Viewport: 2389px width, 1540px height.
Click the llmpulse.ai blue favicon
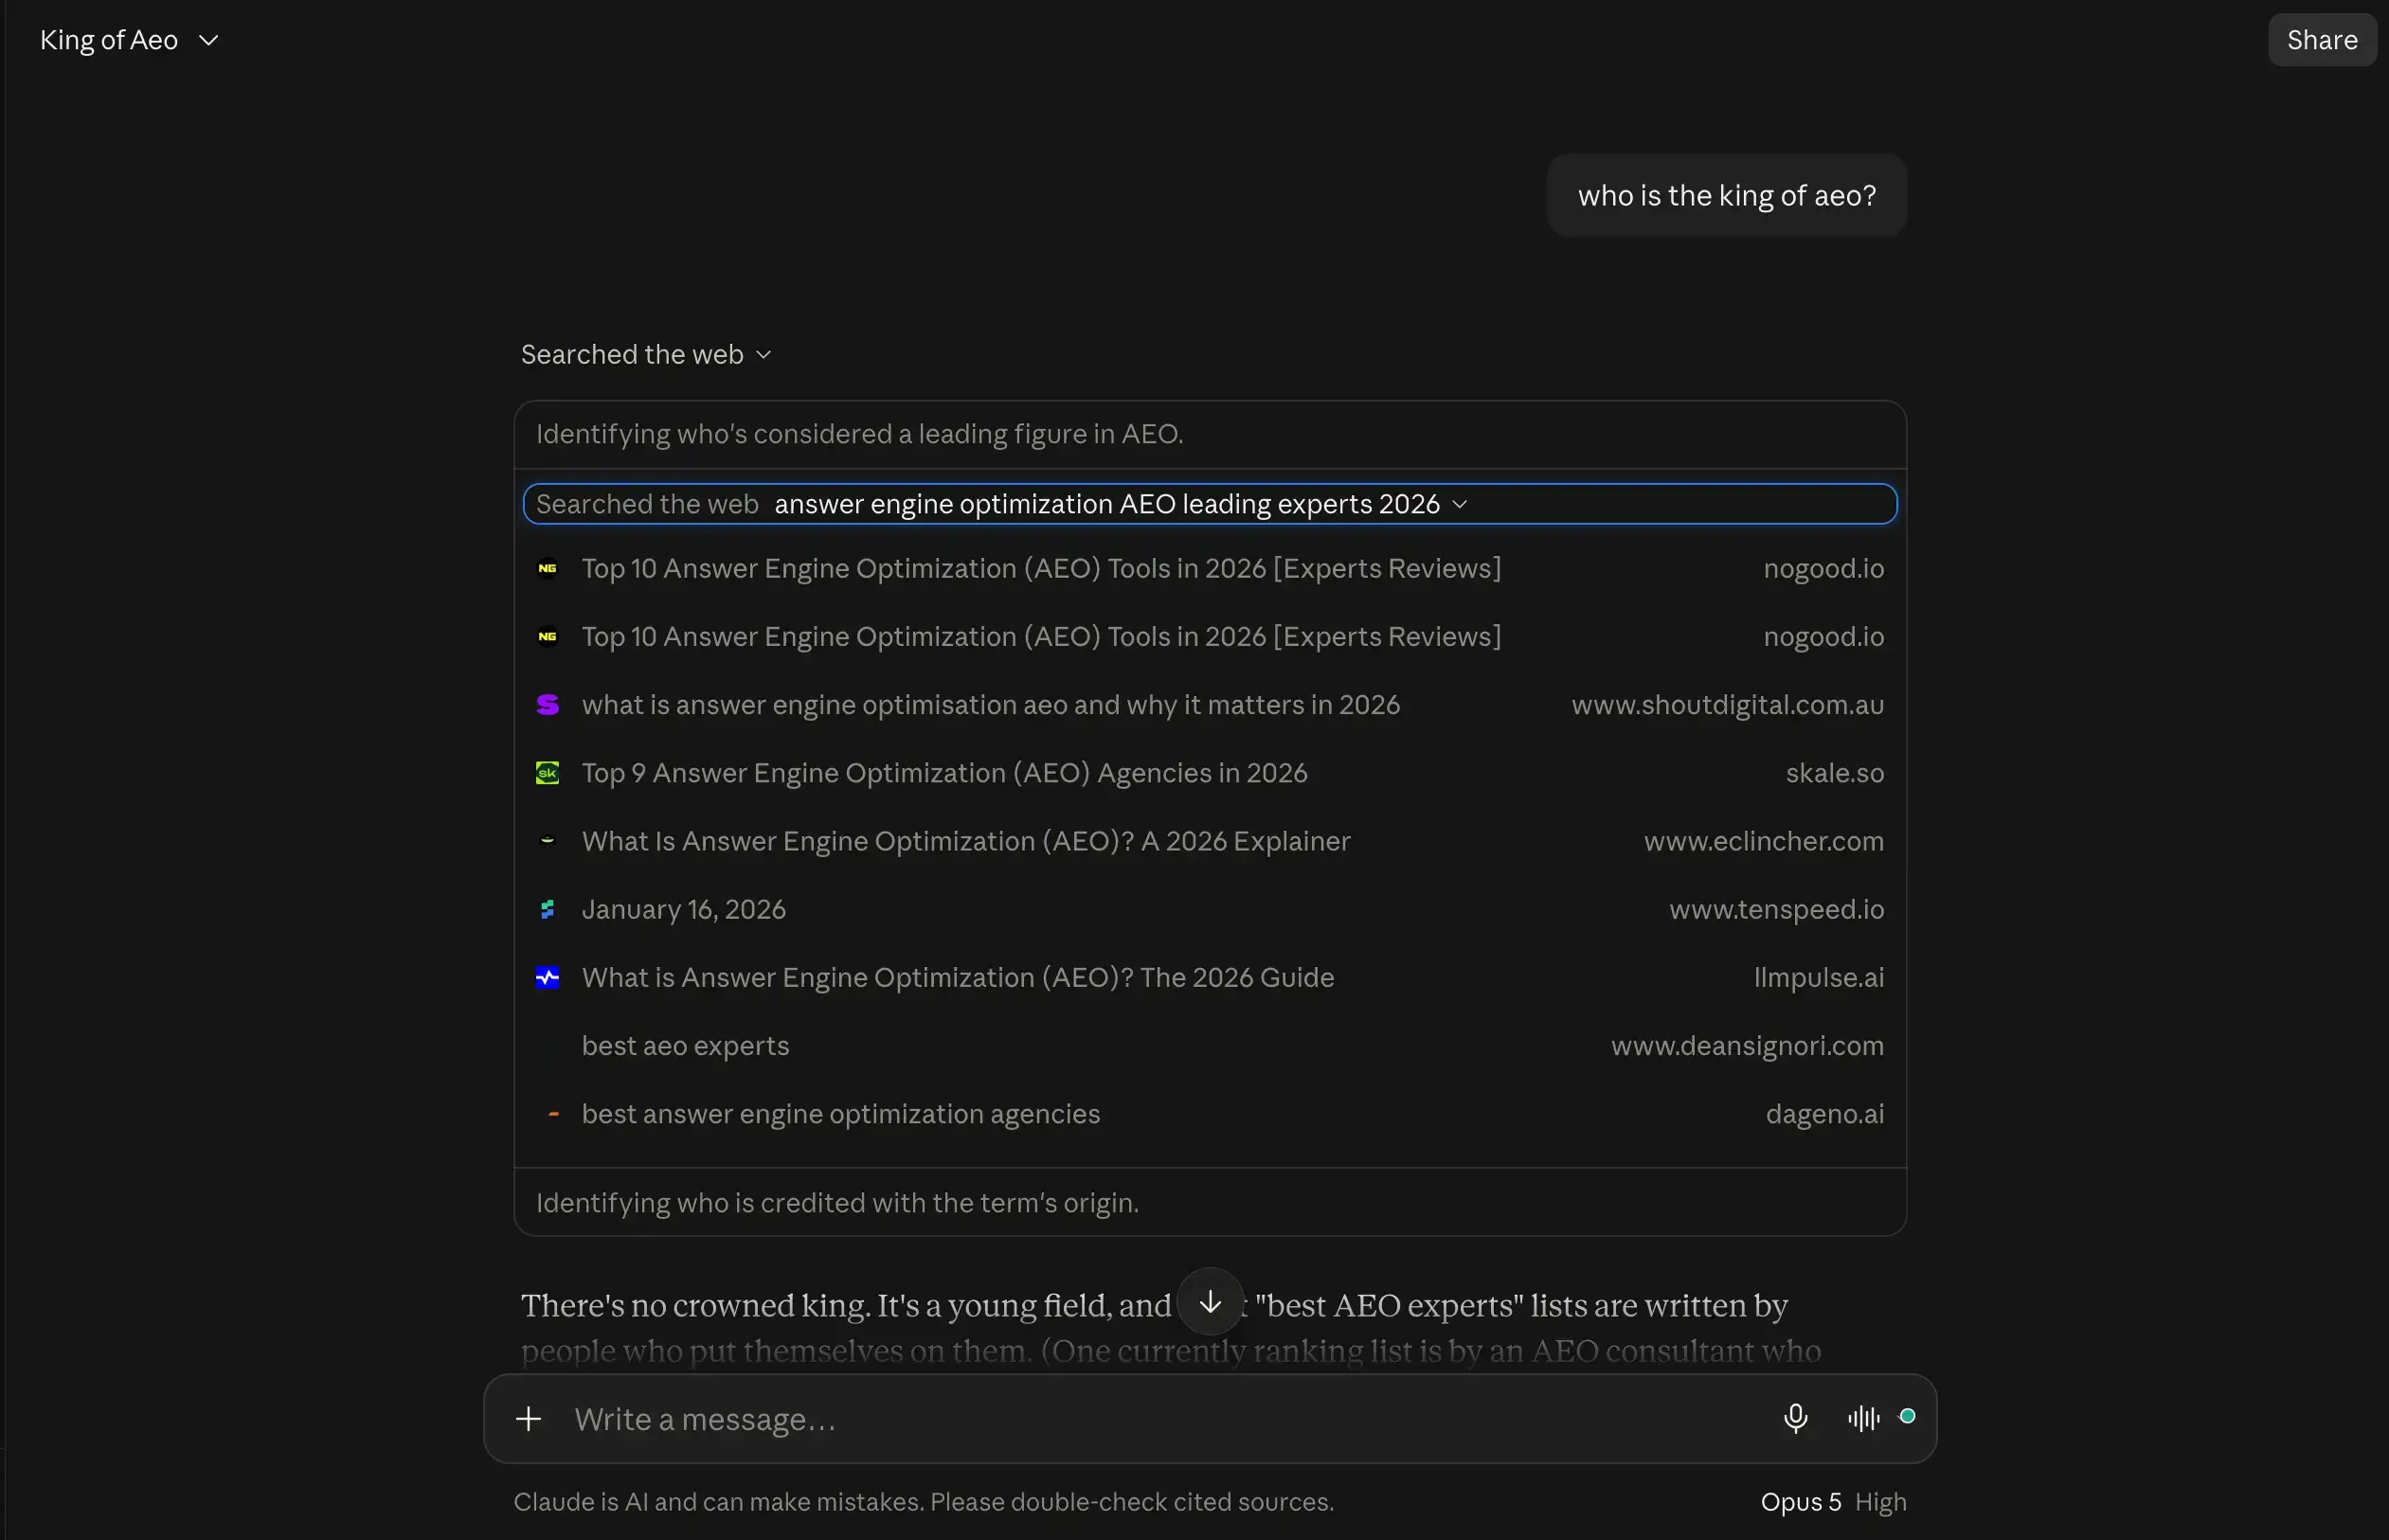coord(547,977)
